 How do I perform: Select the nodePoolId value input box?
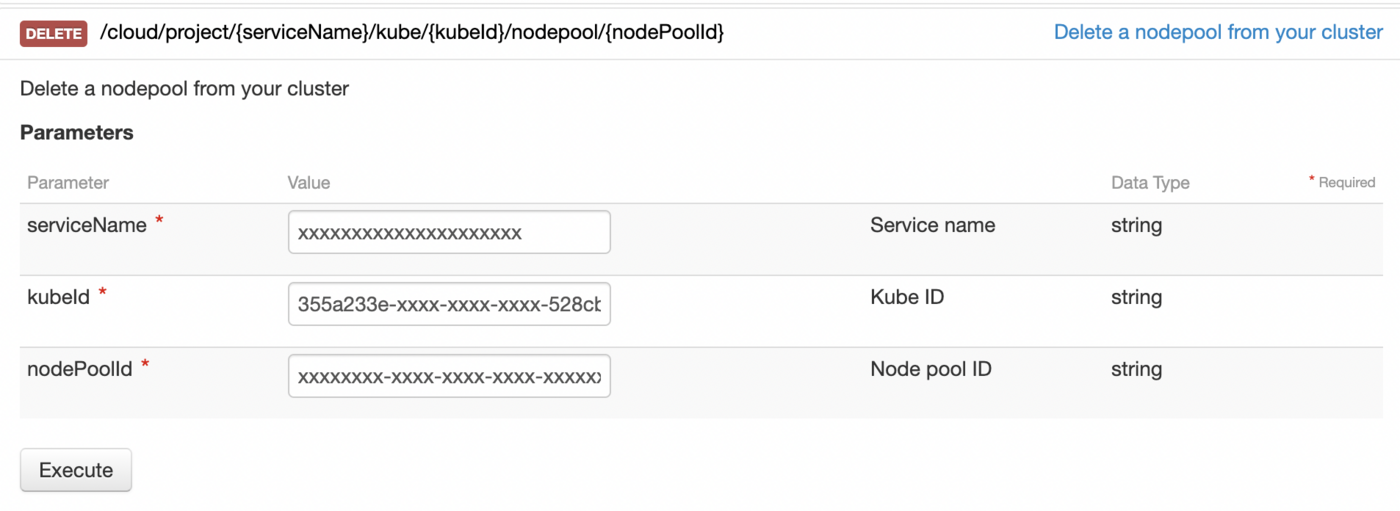449,377
